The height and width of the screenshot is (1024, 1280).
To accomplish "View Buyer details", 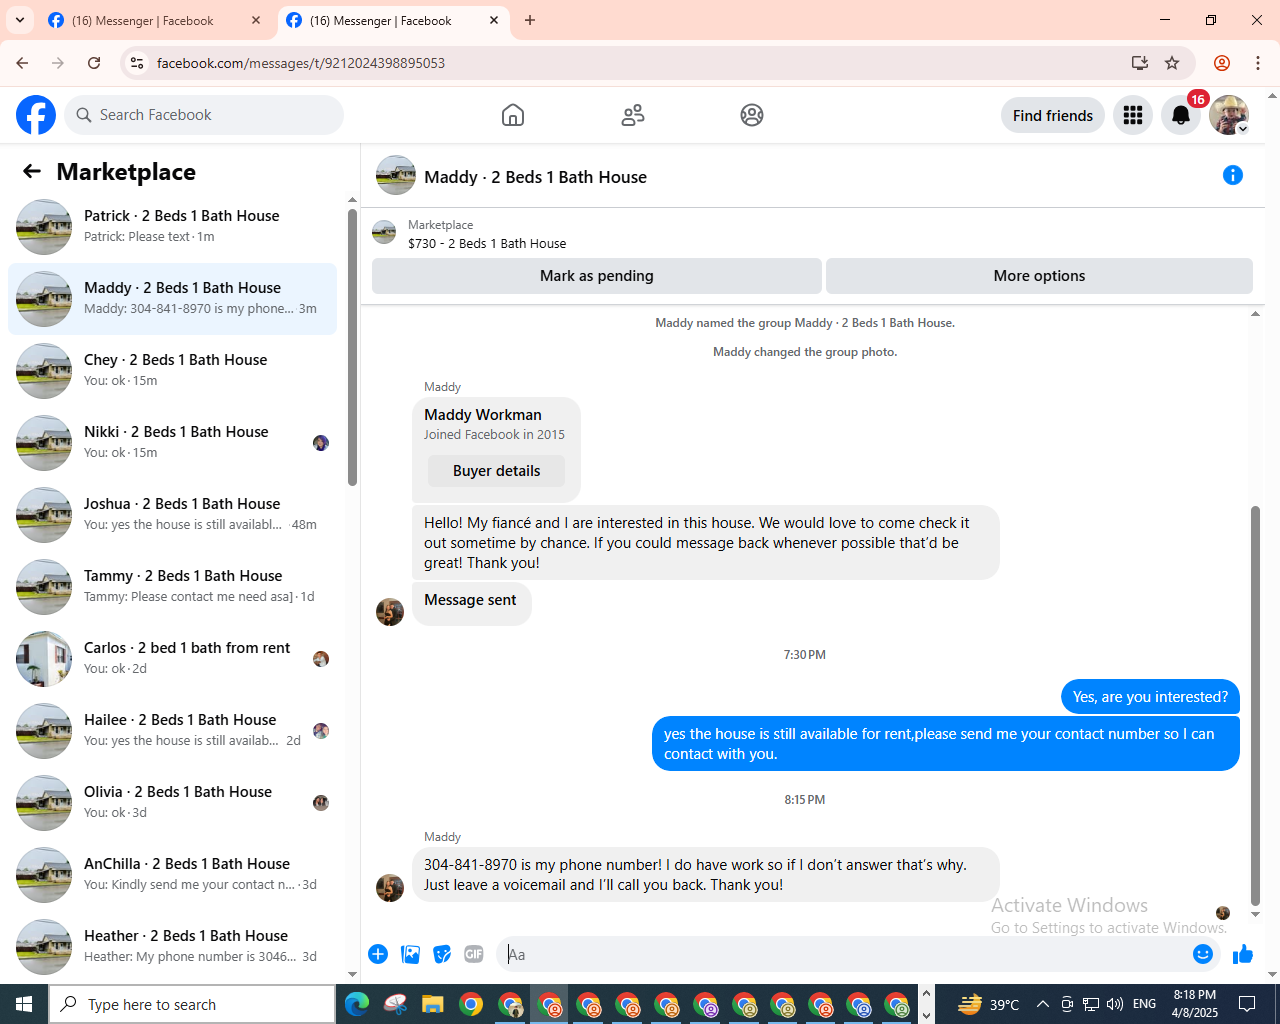I will (x=496, y=471).
